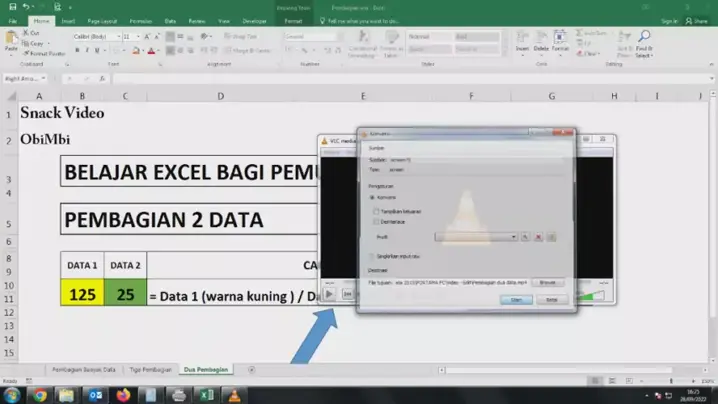Screen dimensions: 718x404
Task: Select the Konversi radio button
Action: click(372, 198)
